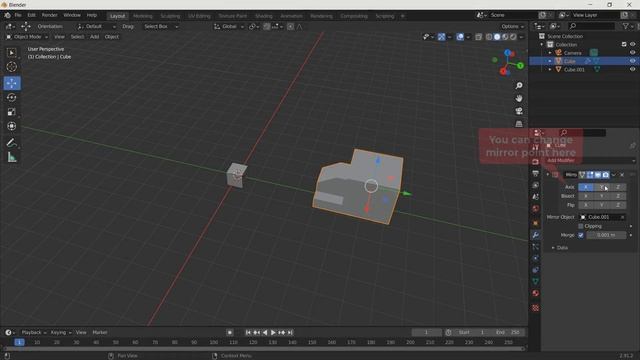Toggle Bisect X button
Image resolution: width=640 pixels, height=360 pixels.
586,196
